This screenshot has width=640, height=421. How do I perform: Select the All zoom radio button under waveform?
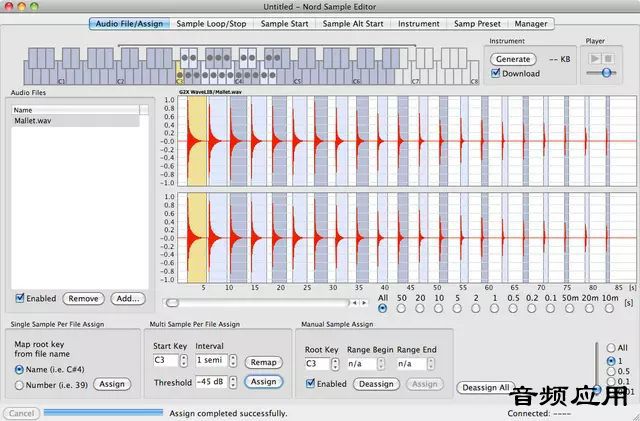coord(382,309)
